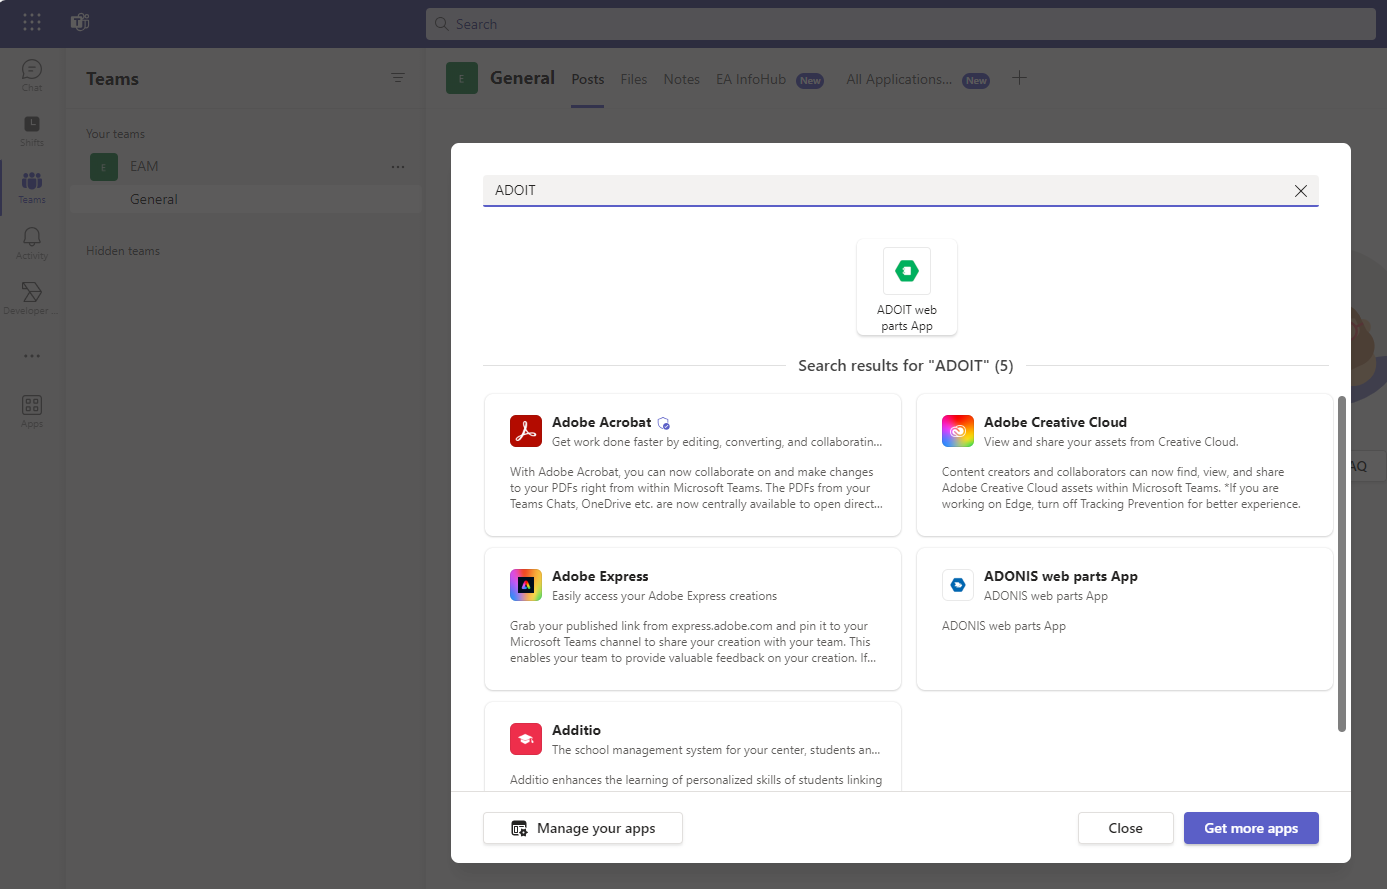This screenshot has width=1387, height=889.
Task: Pick the Adobe Express app result
Action: [693, 619]
